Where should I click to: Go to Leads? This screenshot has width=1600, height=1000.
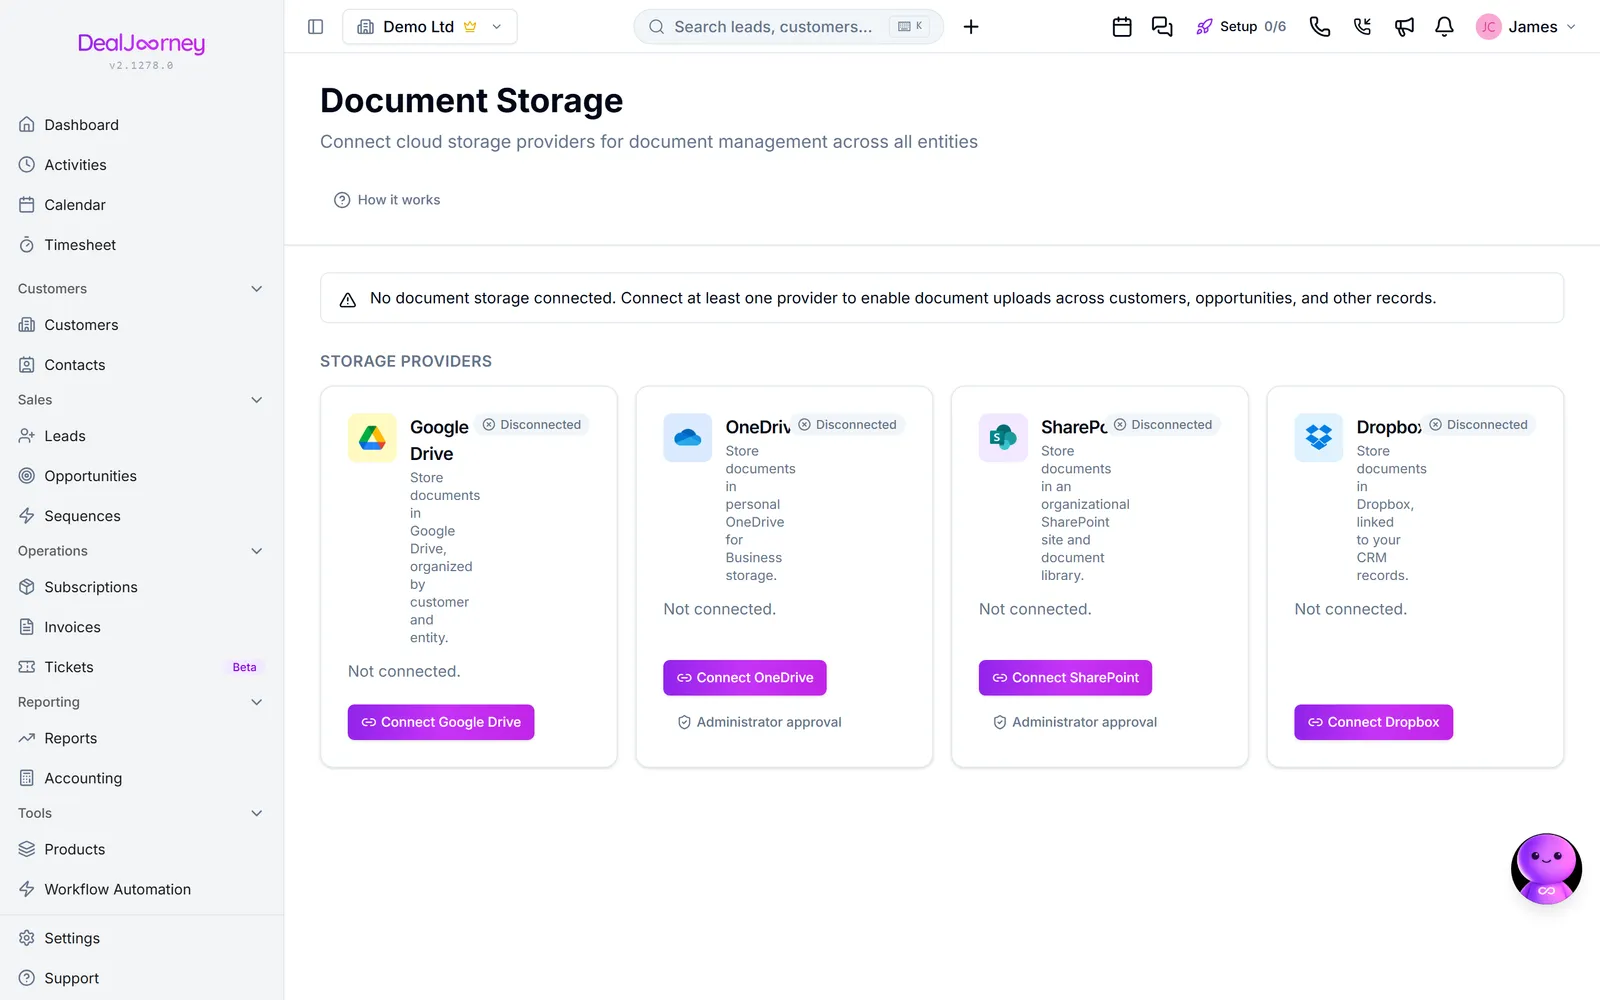pyautogui.click(x=141, y=436)
